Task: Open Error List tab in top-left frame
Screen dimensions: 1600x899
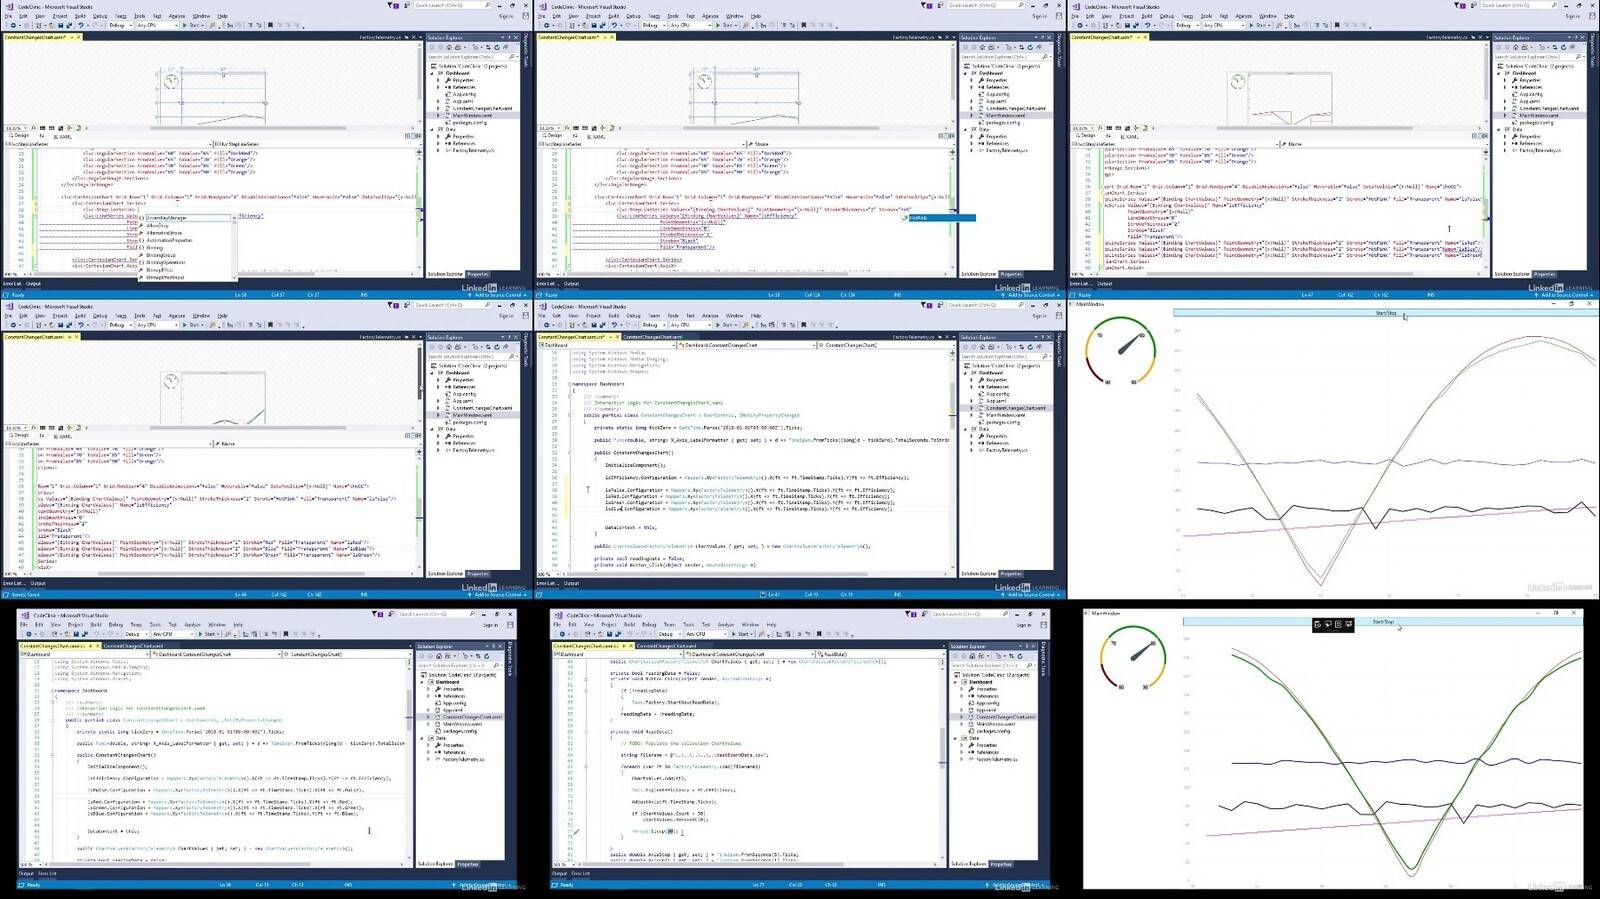Action: pos(12,283)
